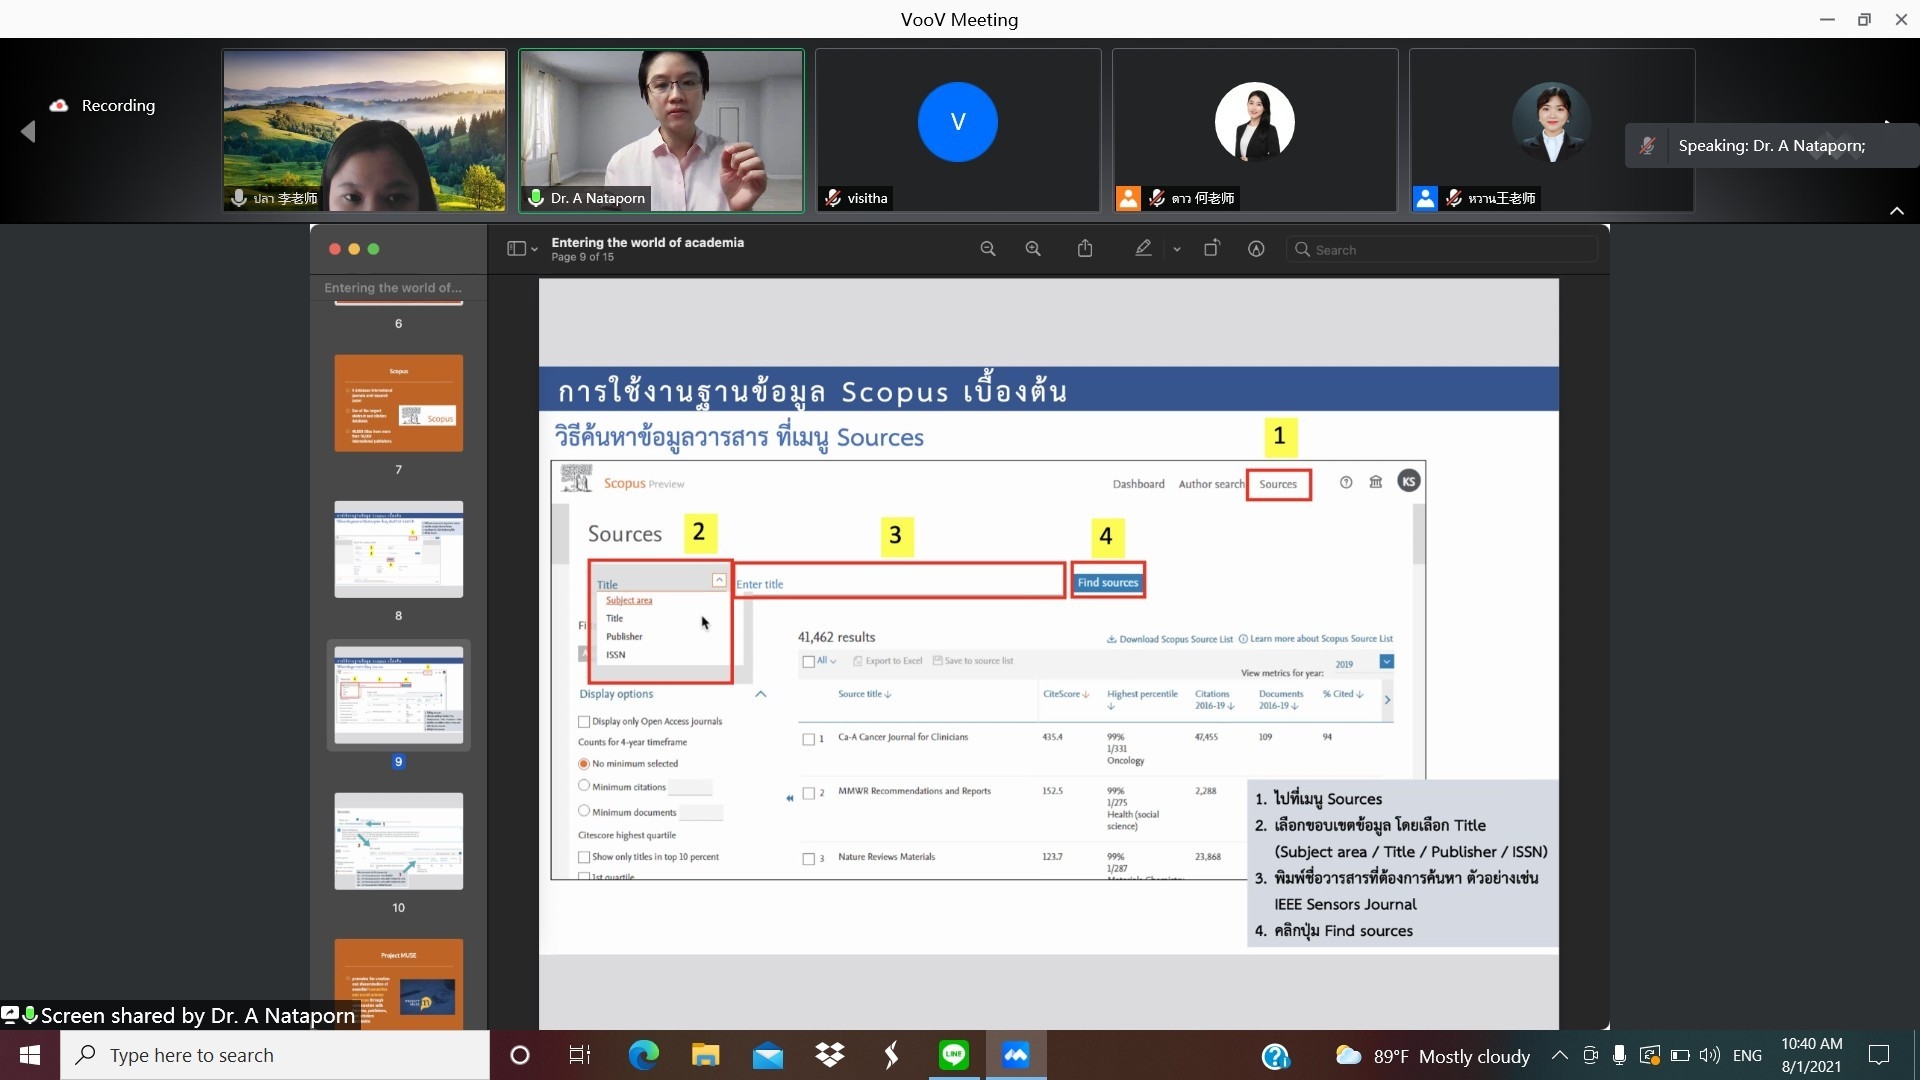Toggle the Title search-type dropdown arrow
Image resolution: width=1920 pixels, height=1080 pixels.
pyautogui.click(x=719, y=580)
